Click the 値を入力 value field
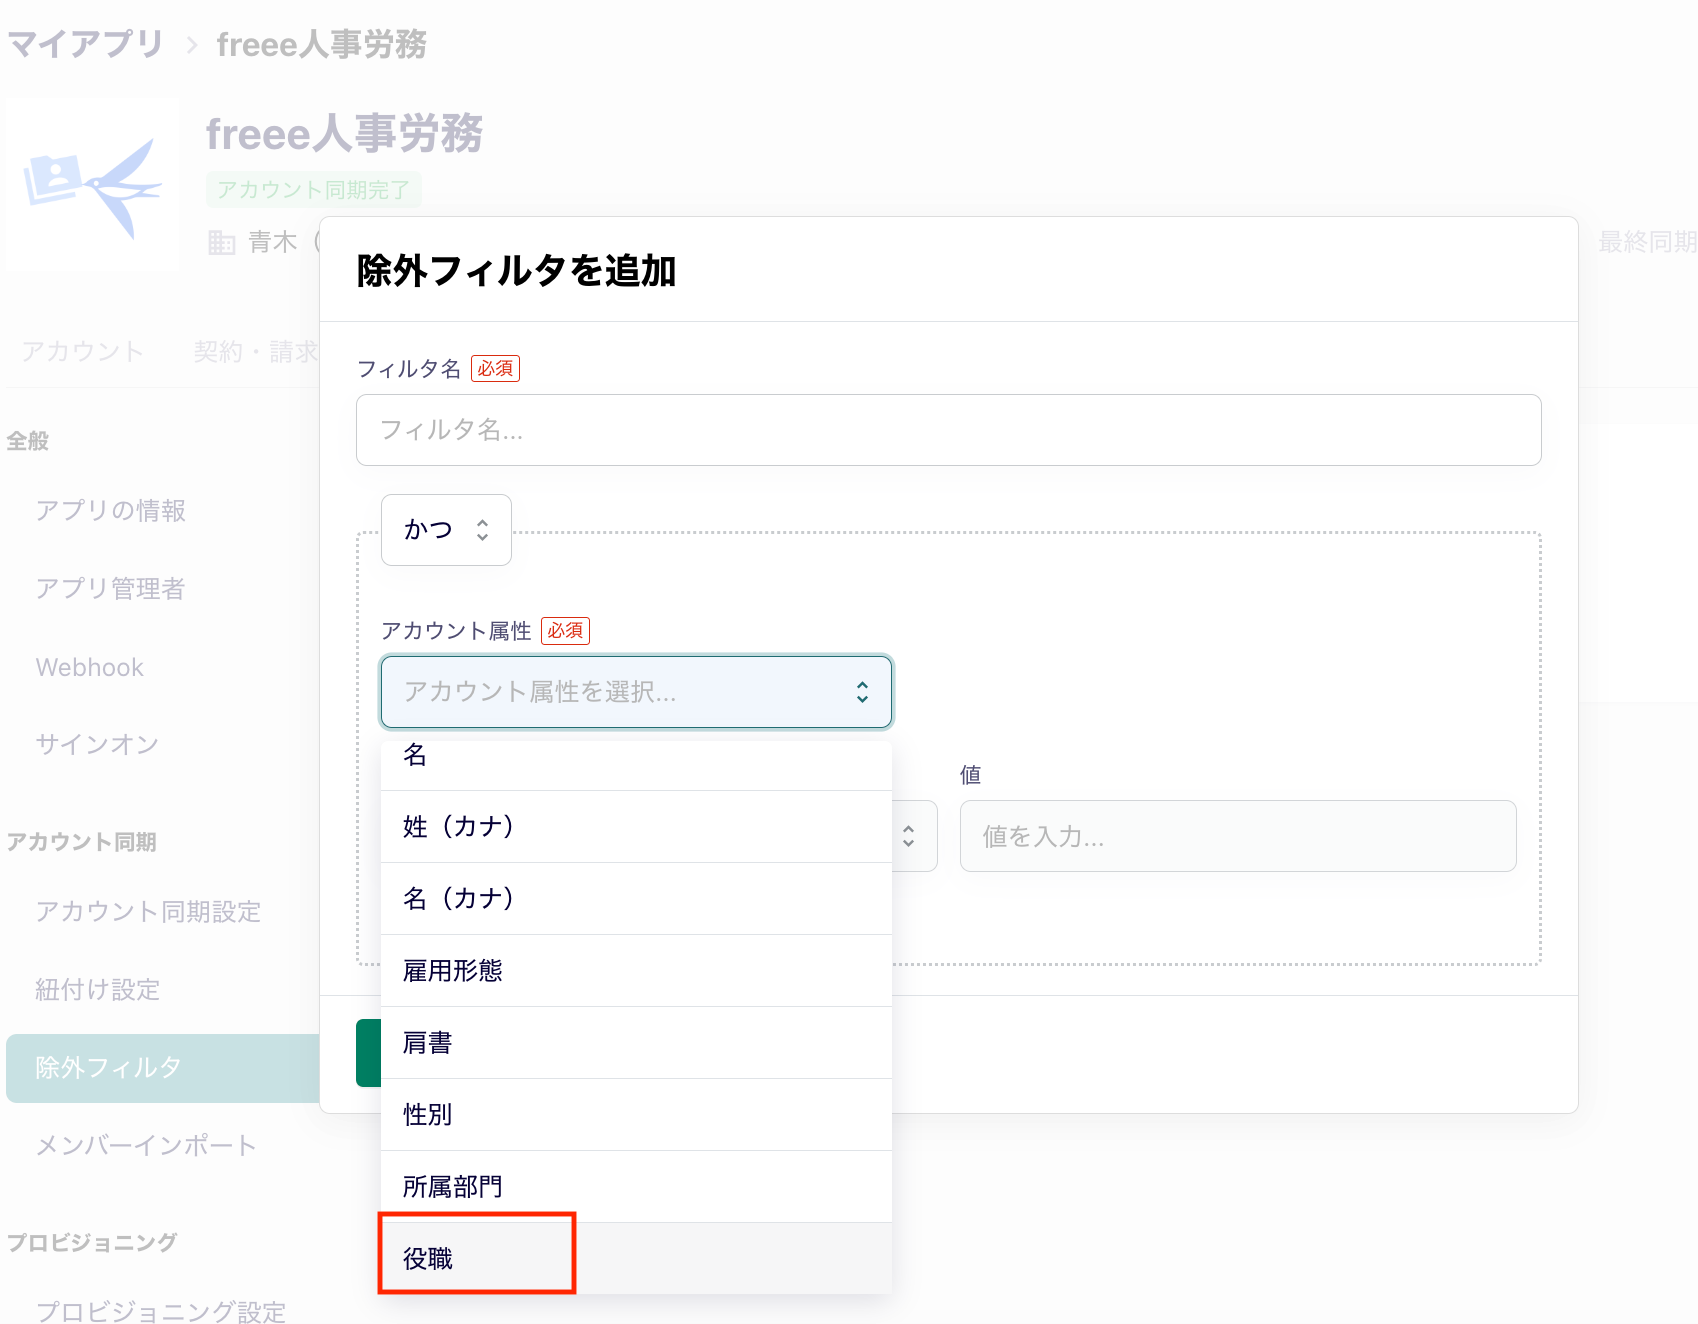The height and width of the screenshot is (1324, 1698). [1237, 836]
